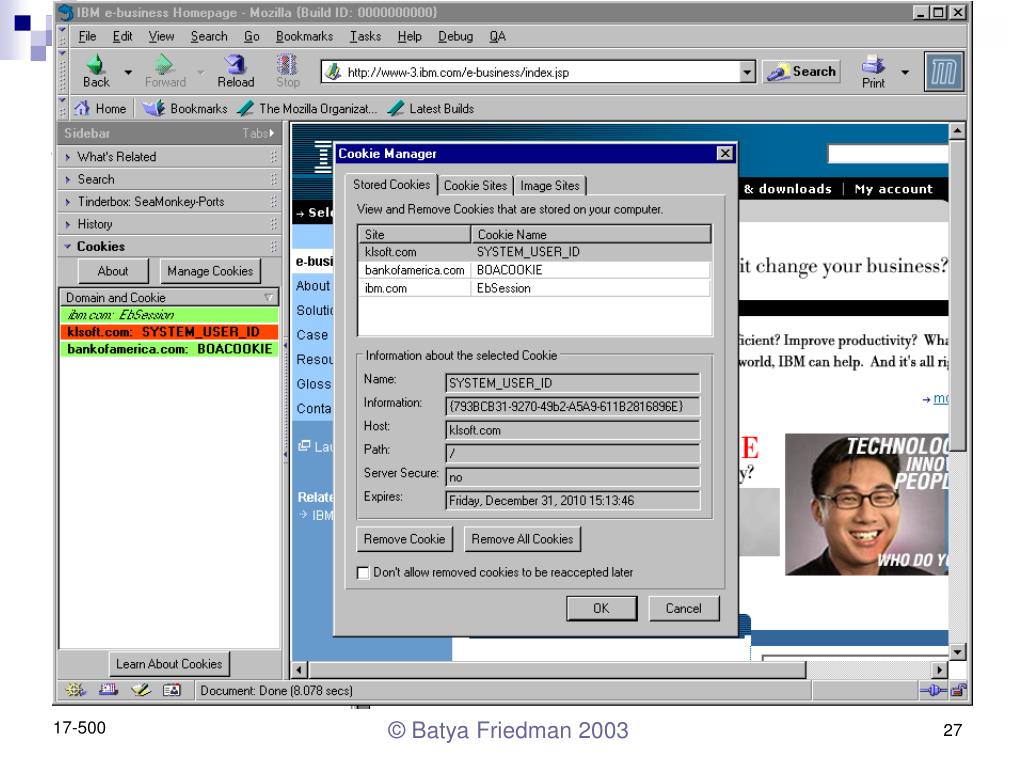This screenshot has width=1024, height=768.
Task: Select ibm.com: EbSession in sidebar list
Action: (x=169, y=315)
